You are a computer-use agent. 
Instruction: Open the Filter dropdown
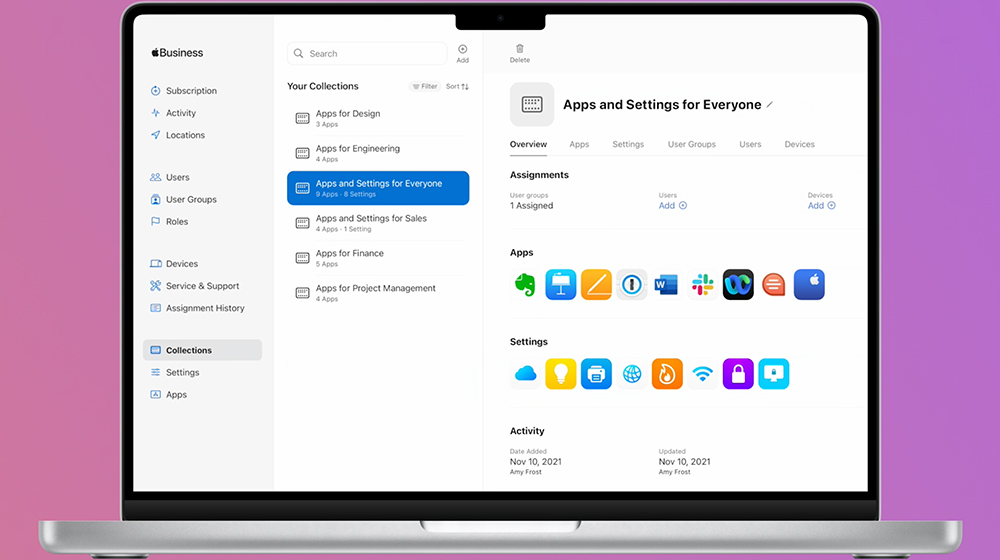(425, 86)
